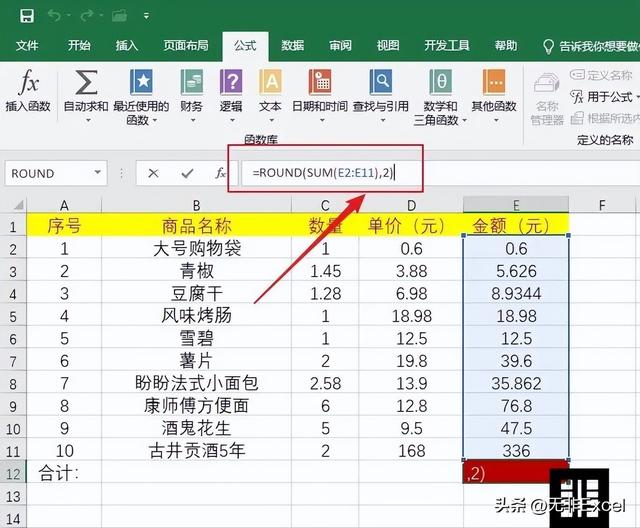Expand the 财务 dropdown arrow

coord(193,120)
